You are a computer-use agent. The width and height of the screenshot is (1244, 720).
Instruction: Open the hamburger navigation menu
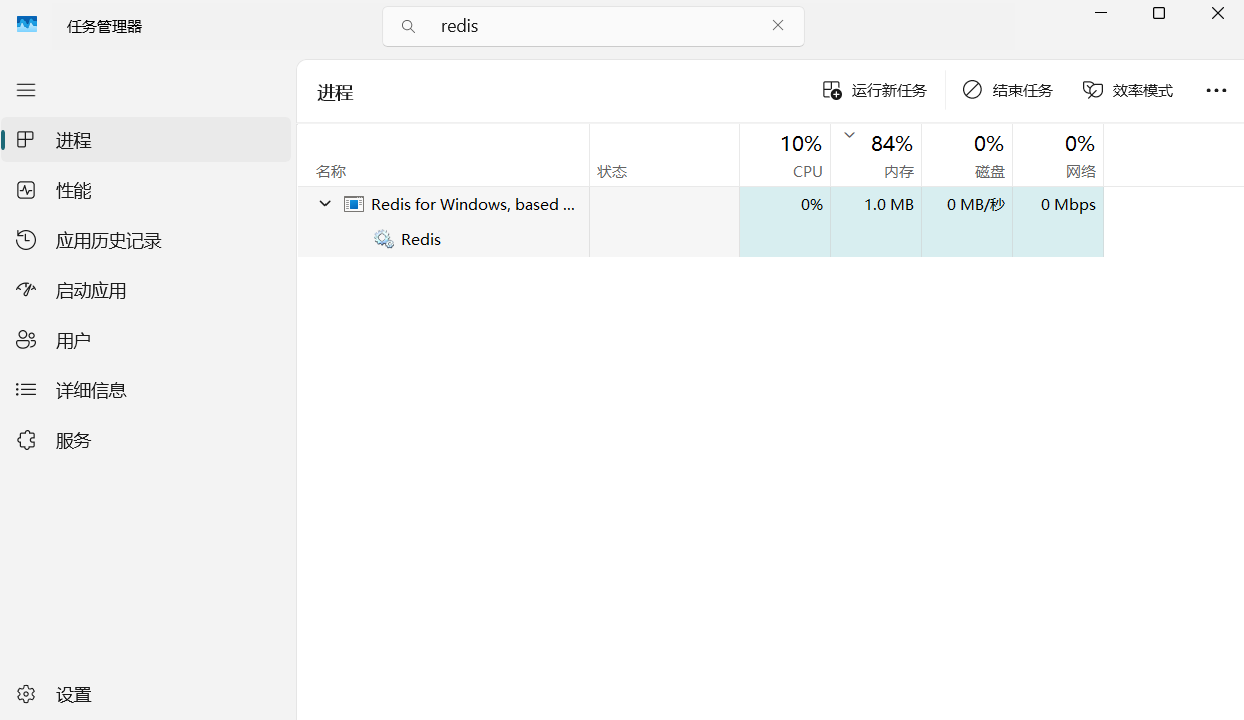26,90
